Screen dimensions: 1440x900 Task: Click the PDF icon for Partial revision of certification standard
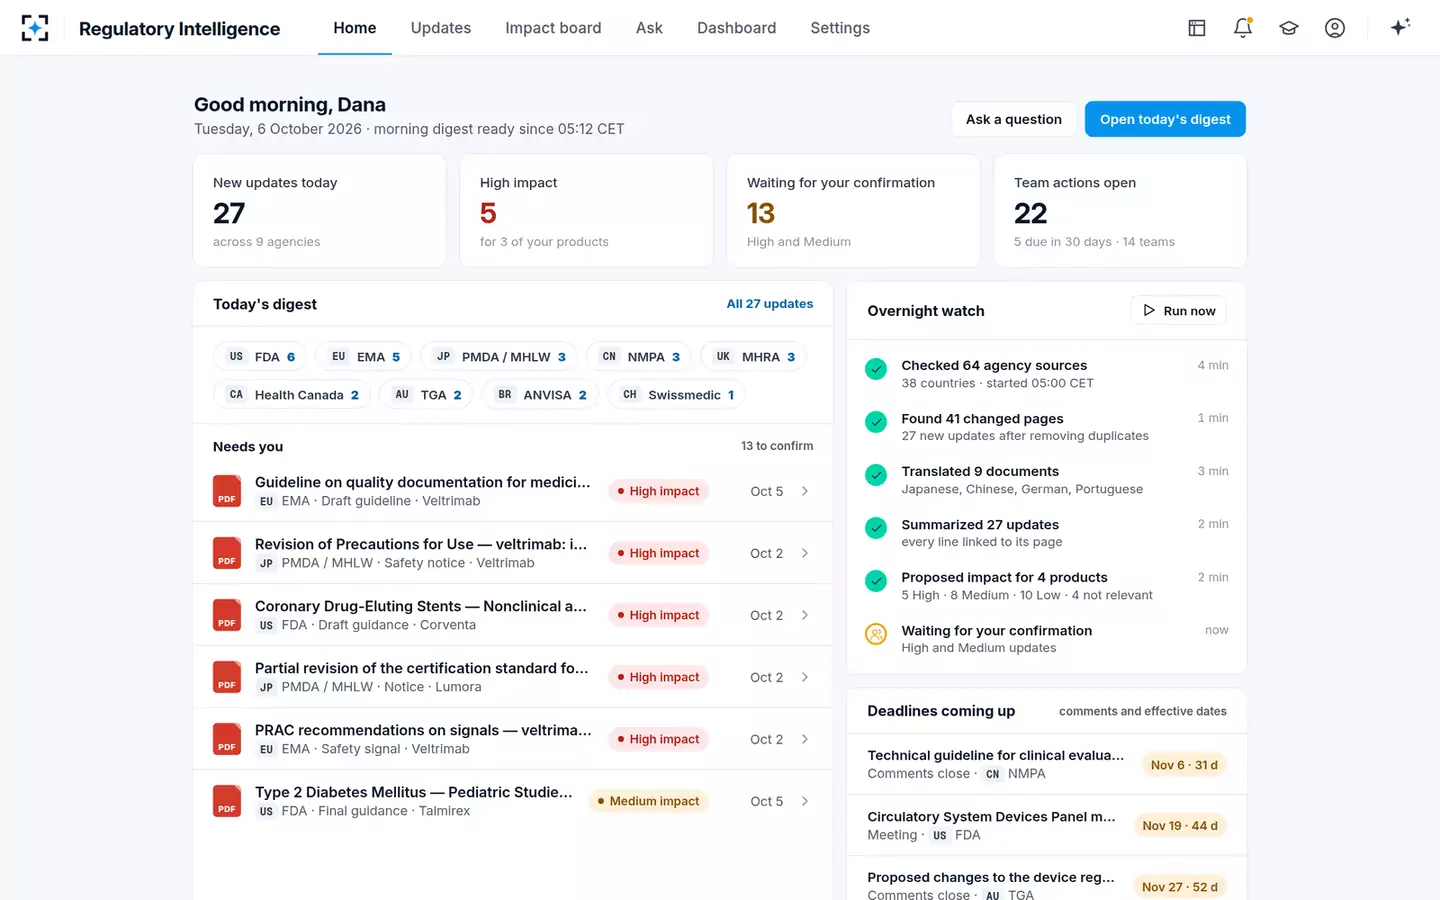click(x=227, y=677)
